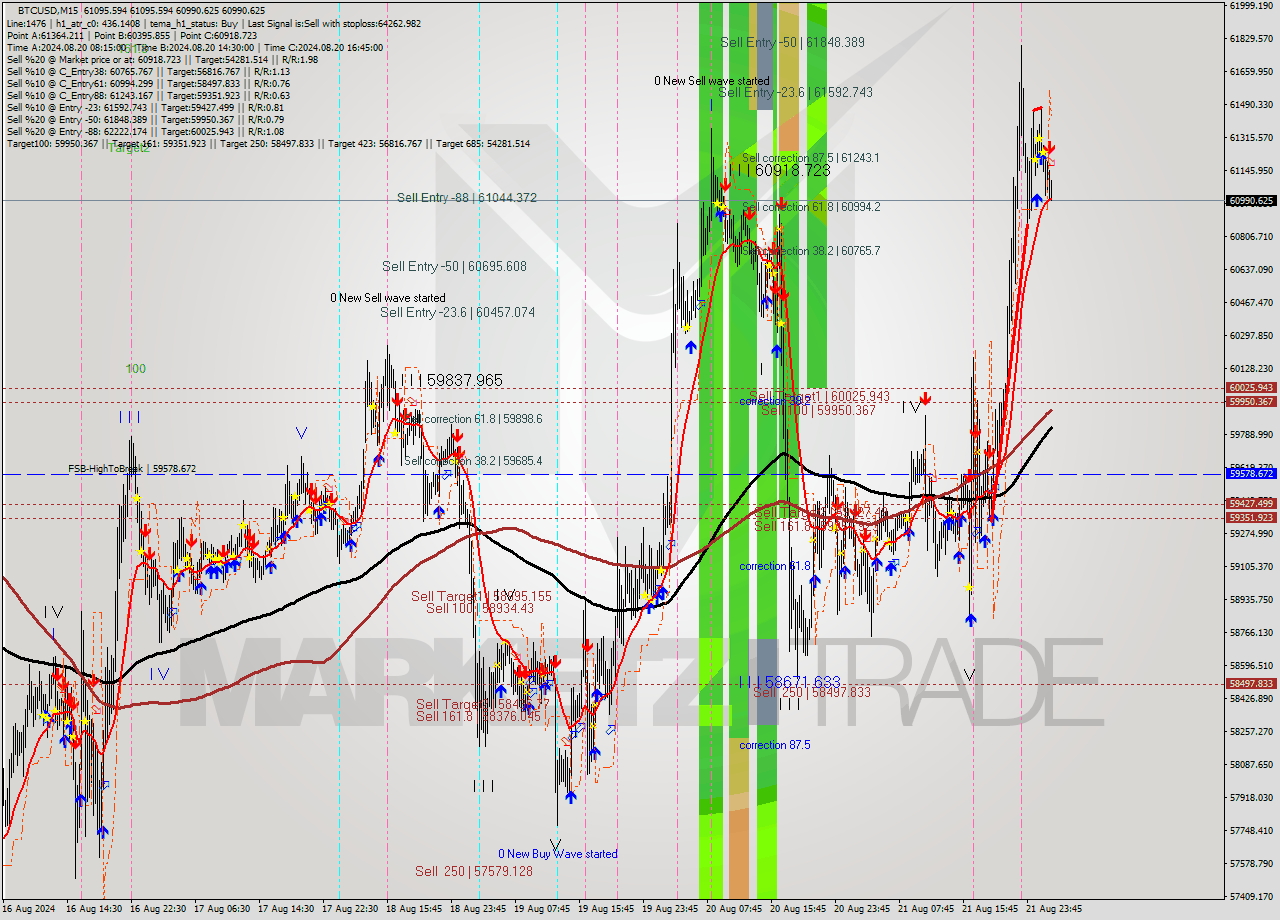The image size is (1280, 920).
Task: Select 'Sell 161.8 | 58376.045' target label
Action: [478, 716]
